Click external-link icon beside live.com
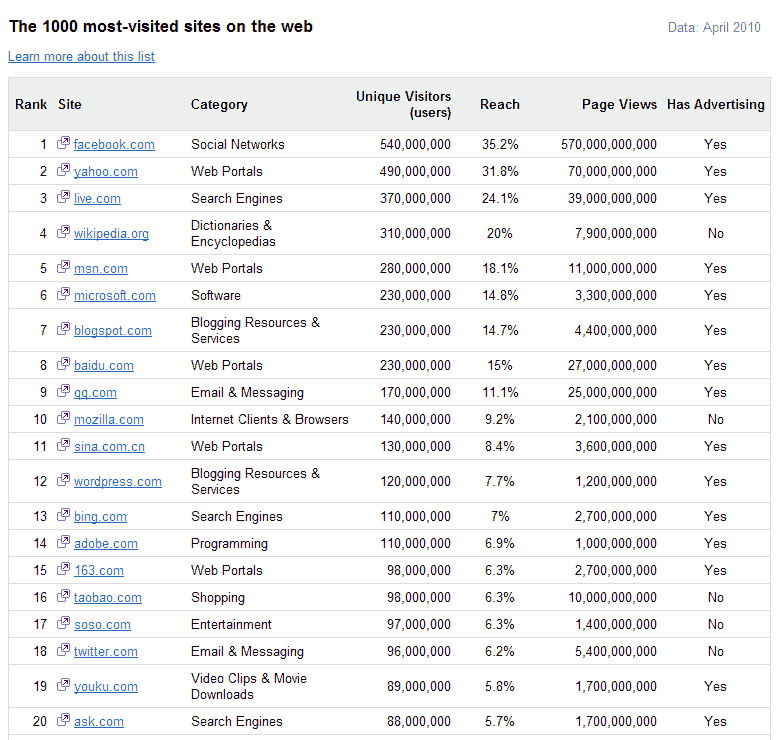 click(63, 197)
